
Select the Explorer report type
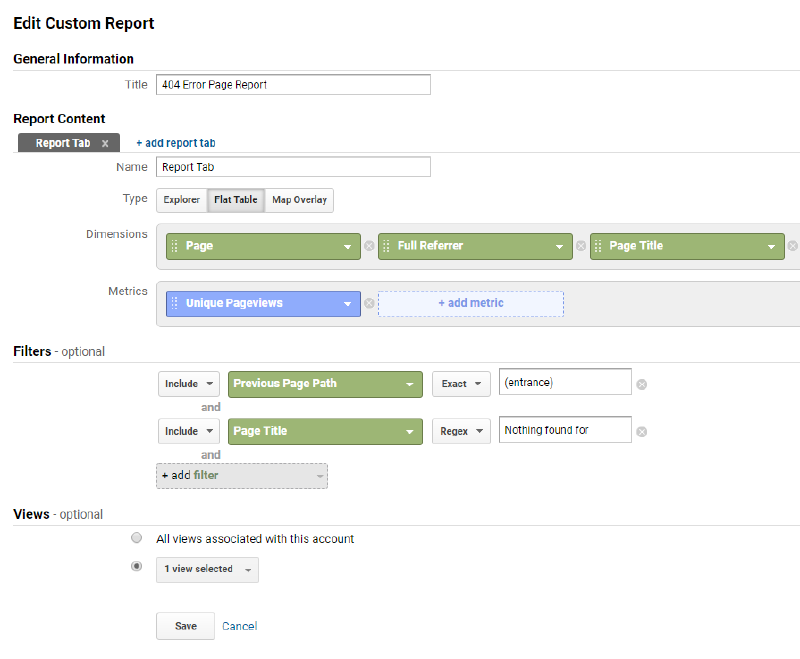point(182,200)
